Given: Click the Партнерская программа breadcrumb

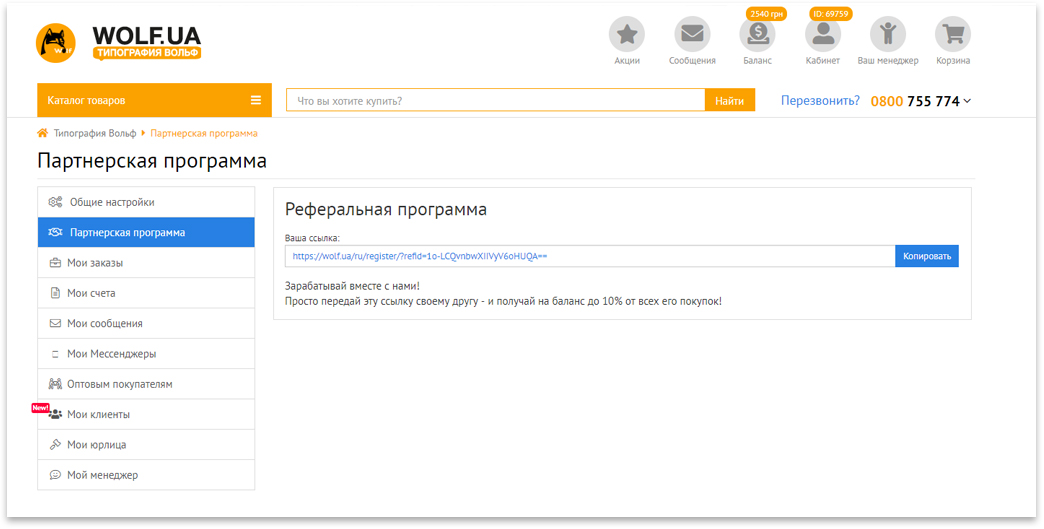Looking at the screenshot, I should coord(204,133).
